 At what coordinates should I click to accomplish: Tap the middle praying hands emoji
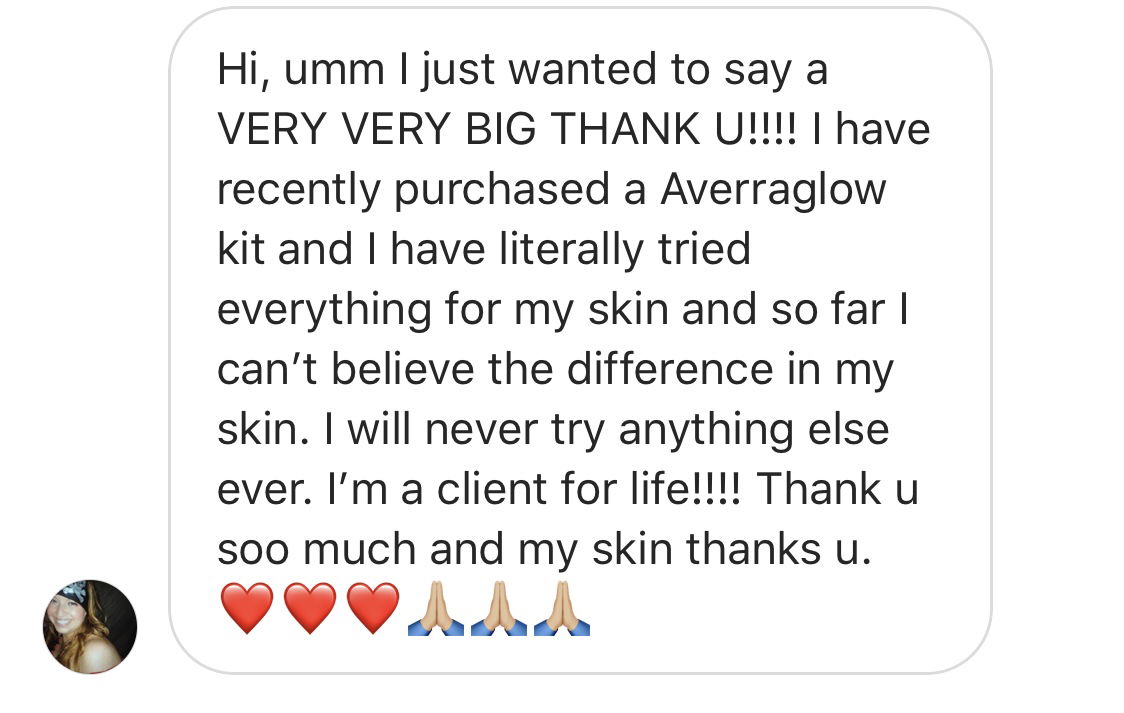(x=499, y=608)
